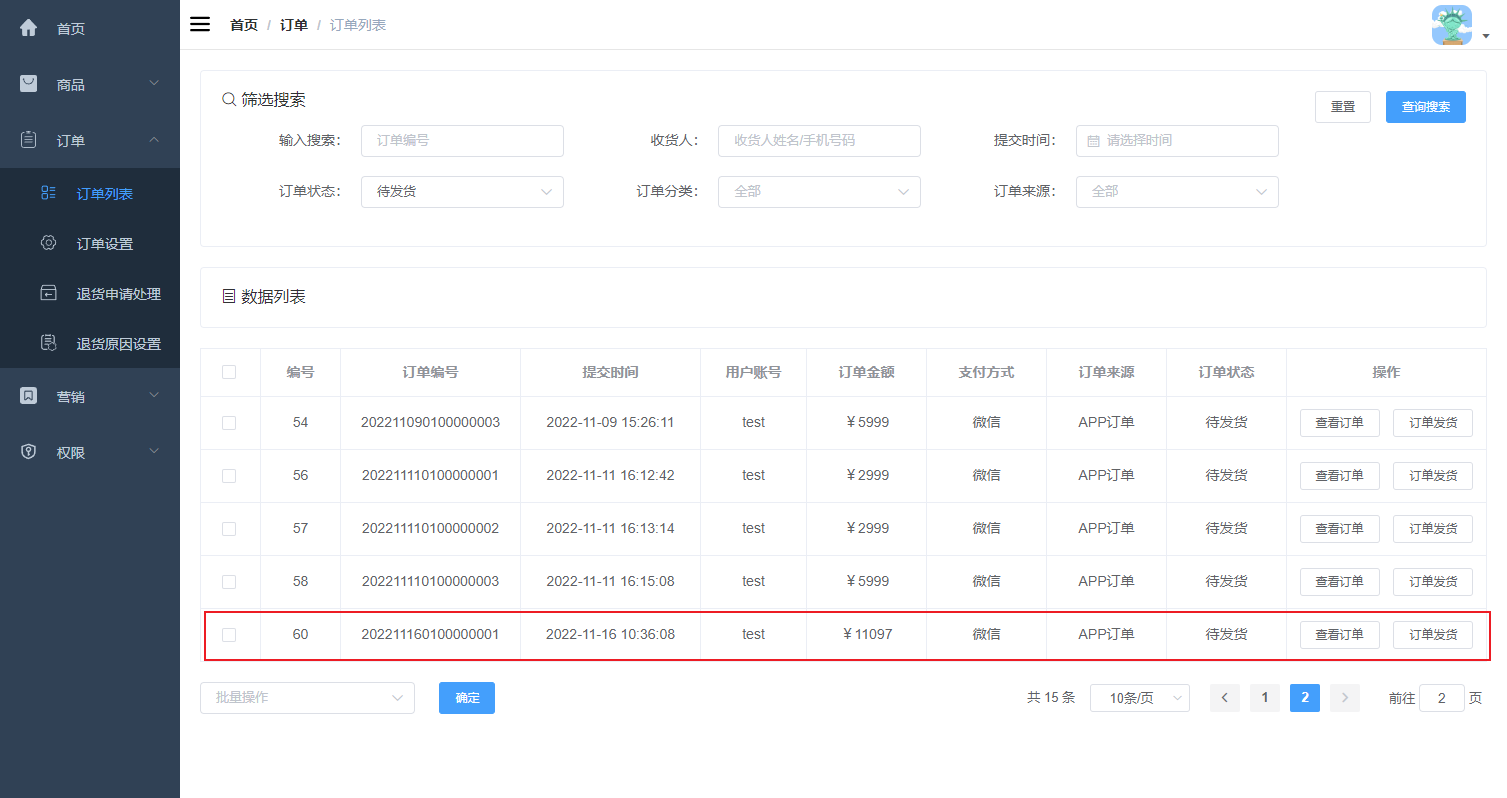
Task: Check the box for order 54
Action: click(229, 423)
